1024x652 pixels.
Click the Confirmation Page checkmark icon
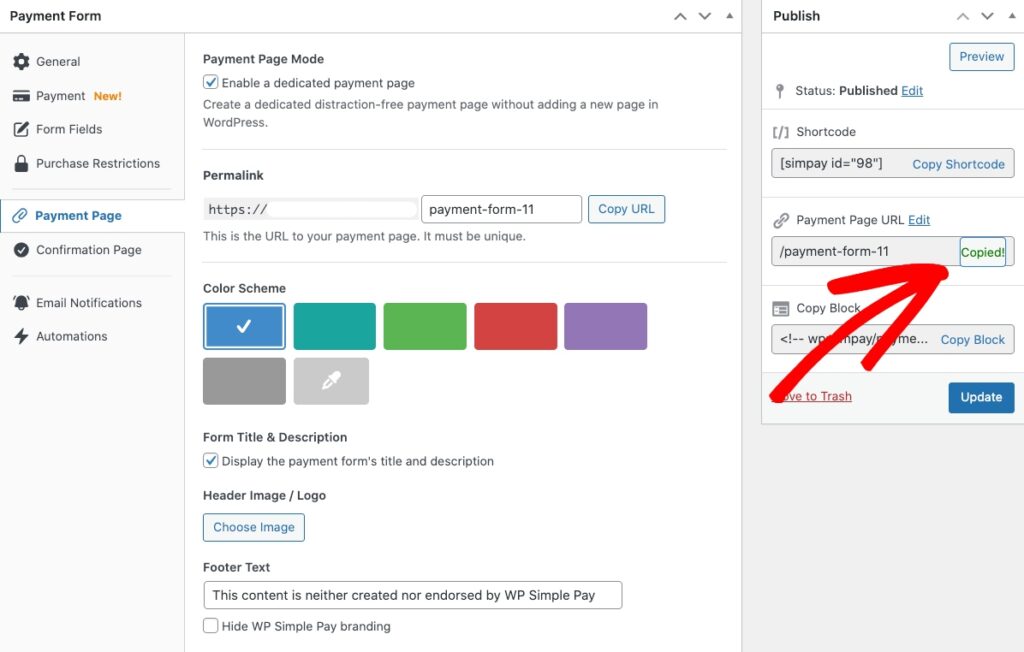(21, 250)
